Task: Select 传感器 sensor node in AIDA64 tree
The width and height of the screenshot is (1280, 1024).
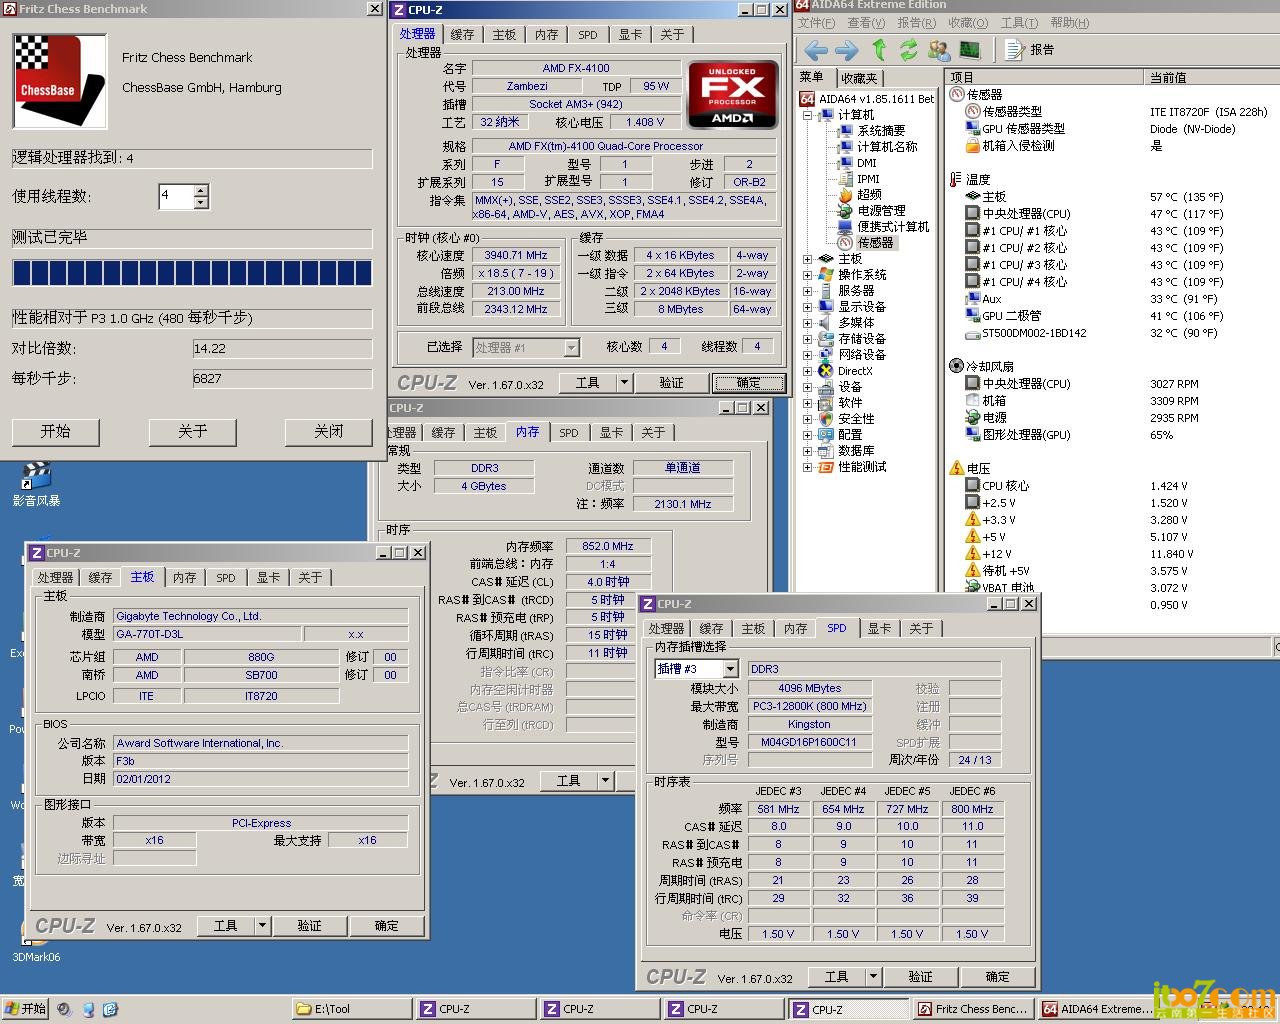Action: [x=875, y=242]
